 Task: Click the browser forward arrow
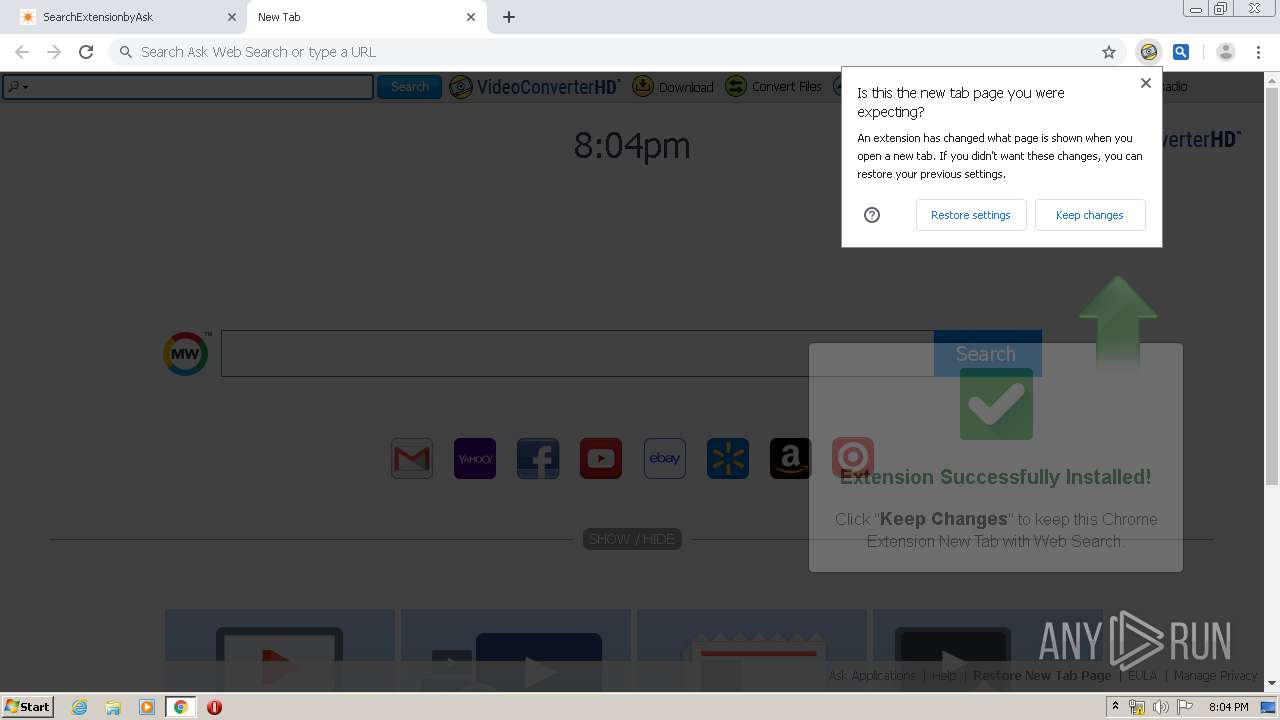54,52
